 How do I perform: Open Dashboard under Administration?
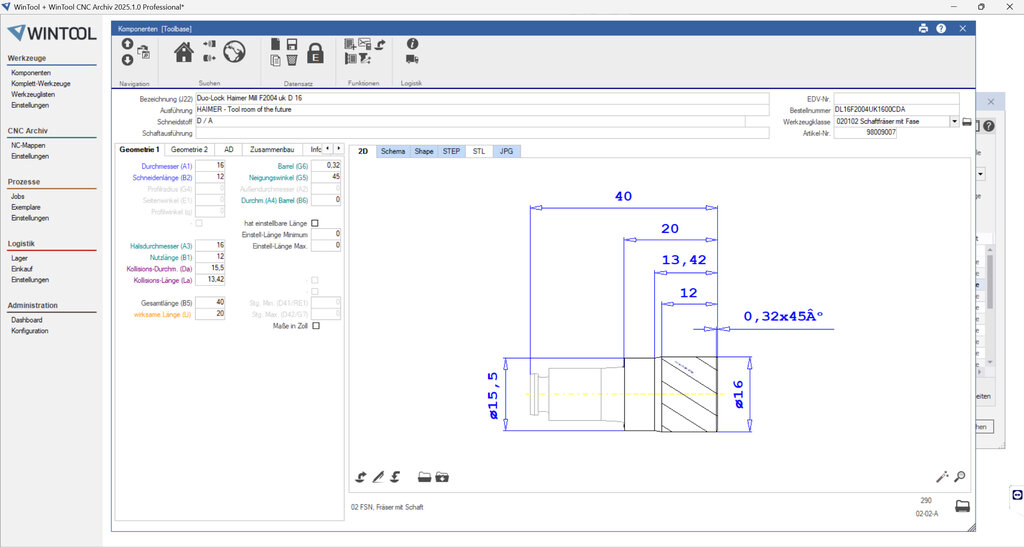(x=27, y=320)
